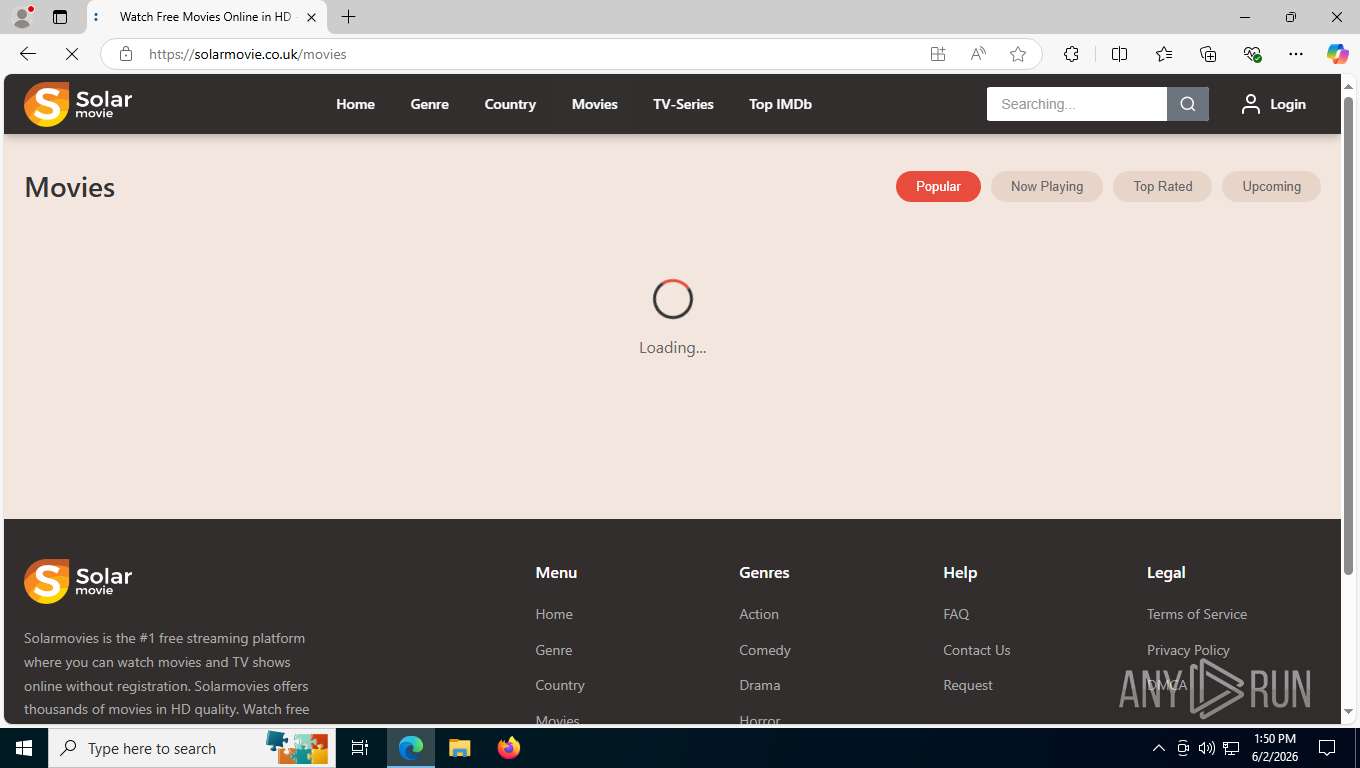Open volume control in tray

coord(1207,748)
